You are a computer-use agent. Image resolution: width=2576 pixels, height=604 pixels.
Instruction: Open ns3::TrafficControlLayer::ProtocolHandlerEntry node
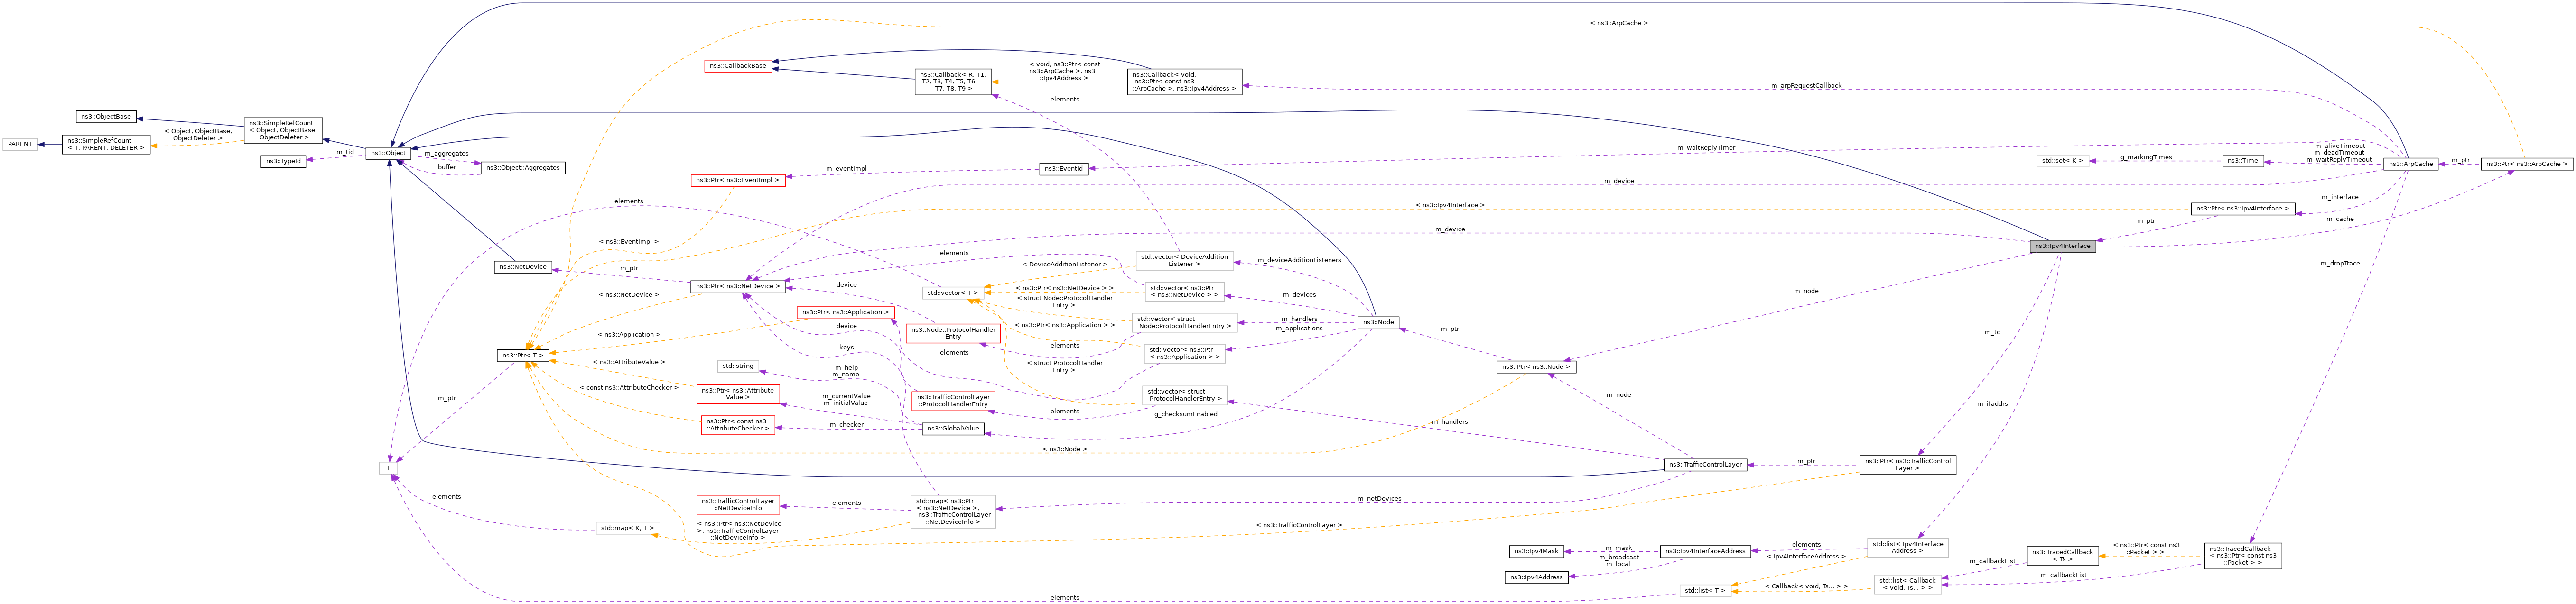(x=953, y=401)
